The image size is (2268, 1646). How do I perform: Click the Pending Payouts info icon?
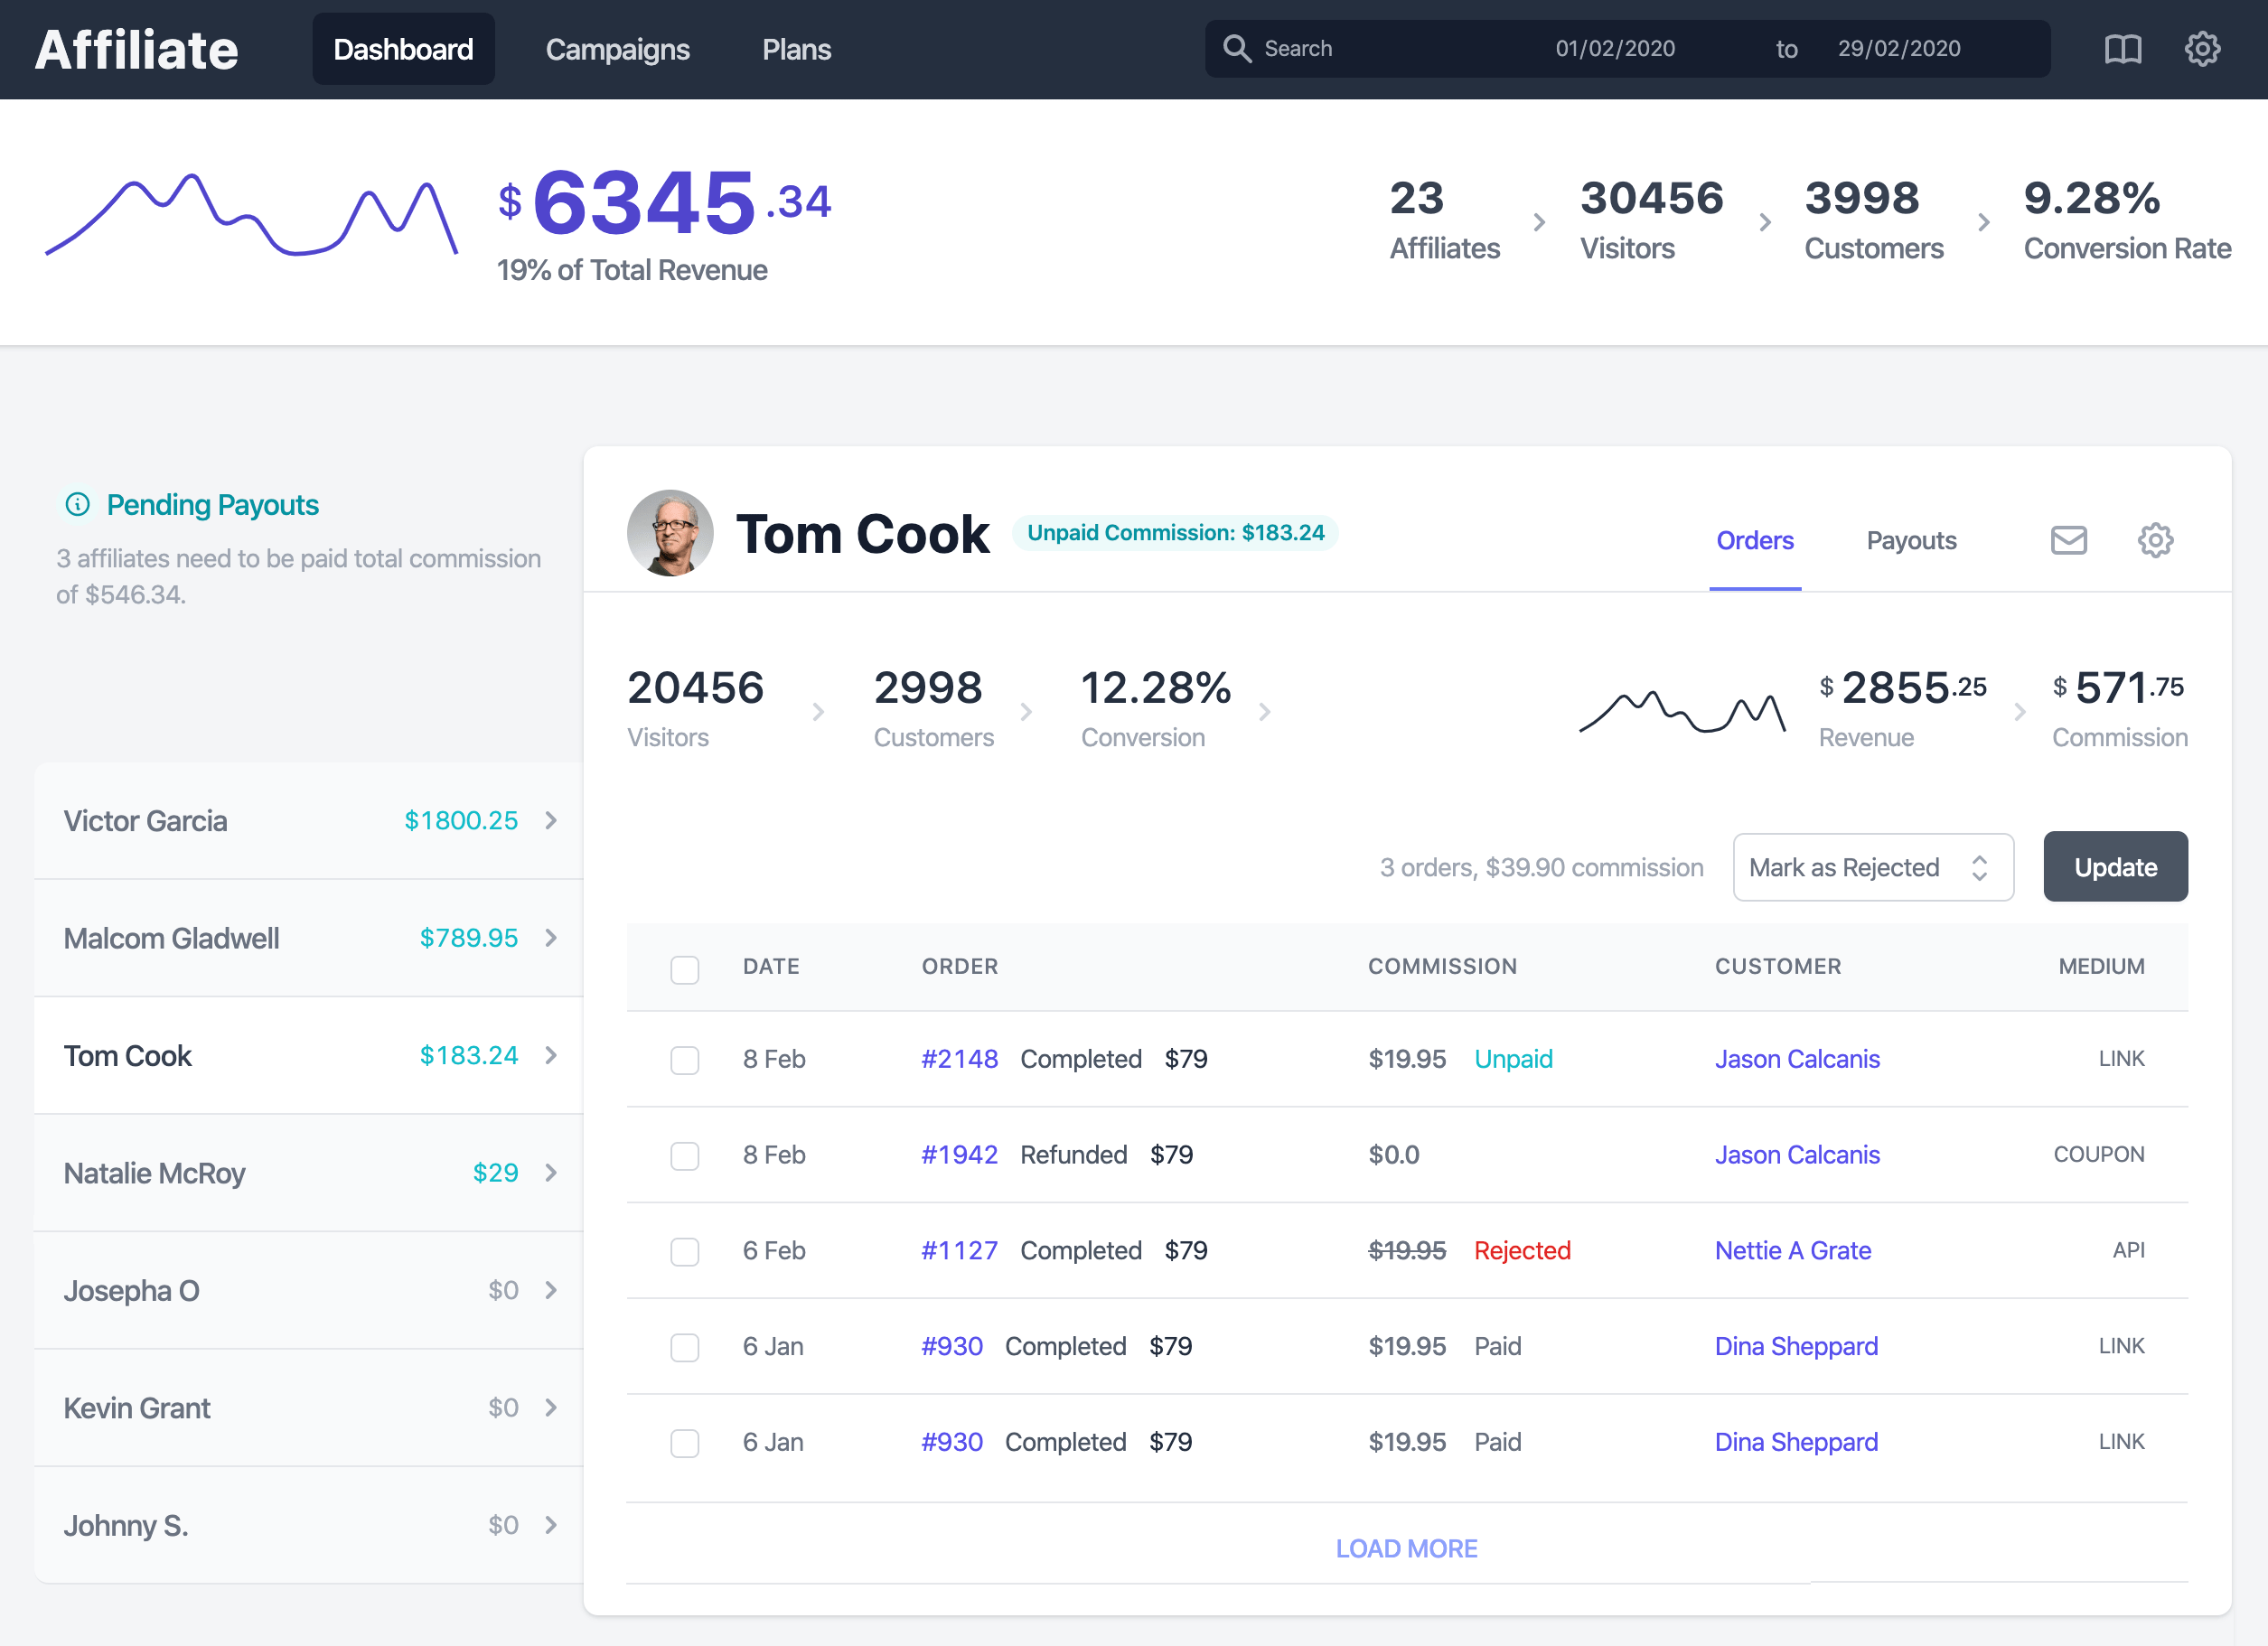point(77,505)
